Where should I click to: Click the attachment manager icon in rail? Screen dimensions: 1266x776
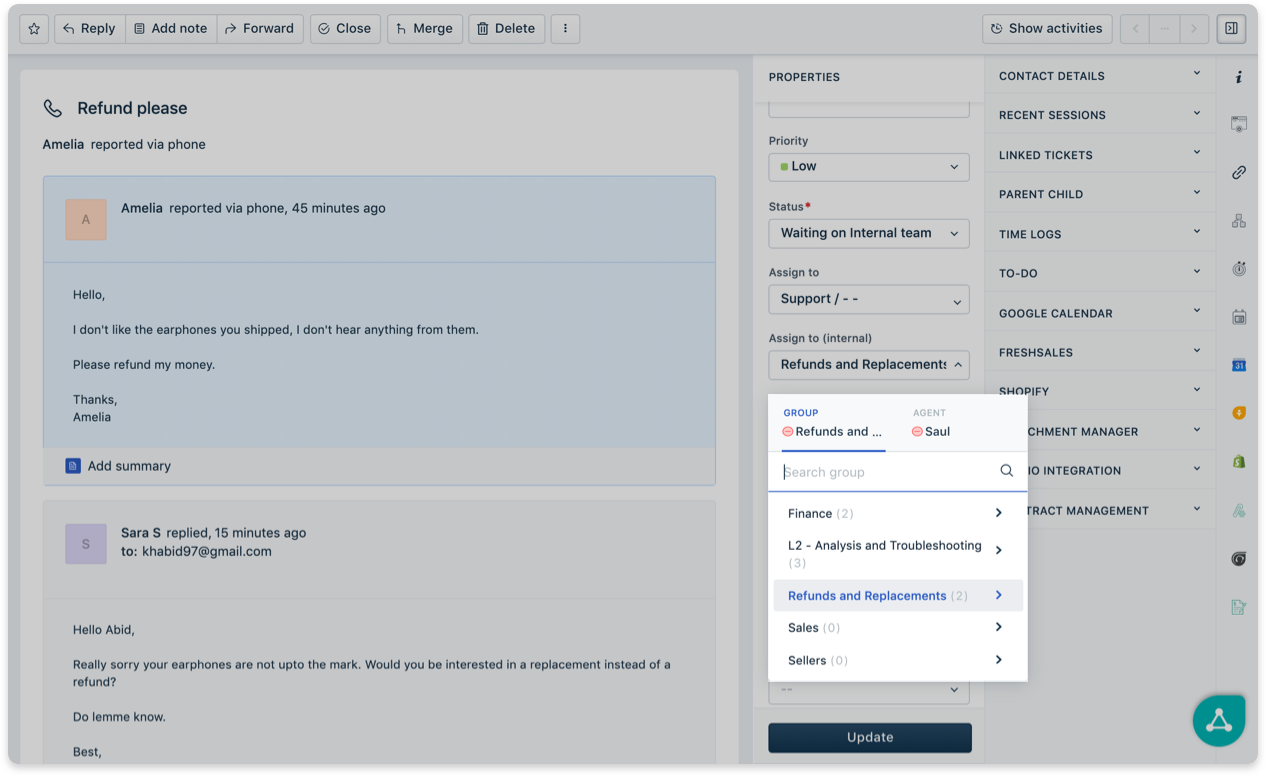pyautogui.click(x=1239, y=510)
